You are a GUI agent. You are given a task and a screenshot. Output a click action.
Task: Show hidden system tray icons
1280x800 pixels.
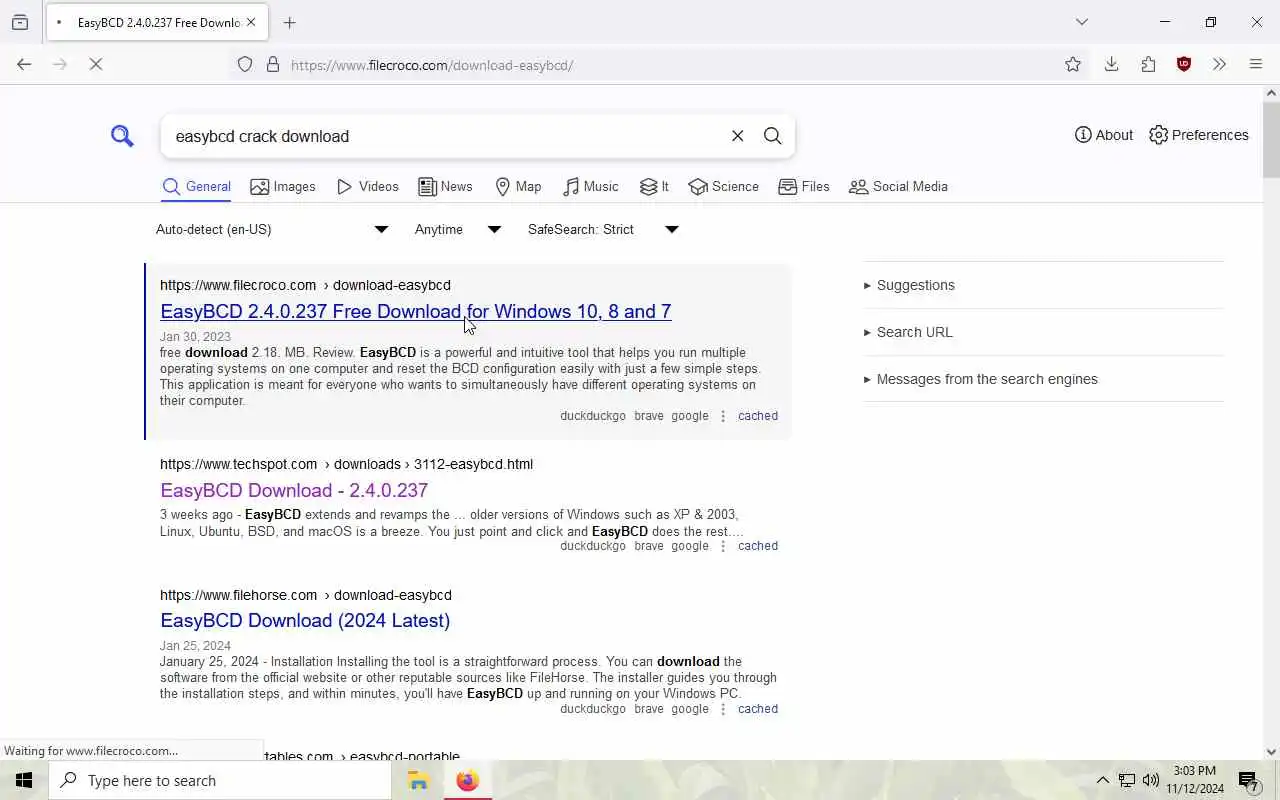(x=1102, y=780)
